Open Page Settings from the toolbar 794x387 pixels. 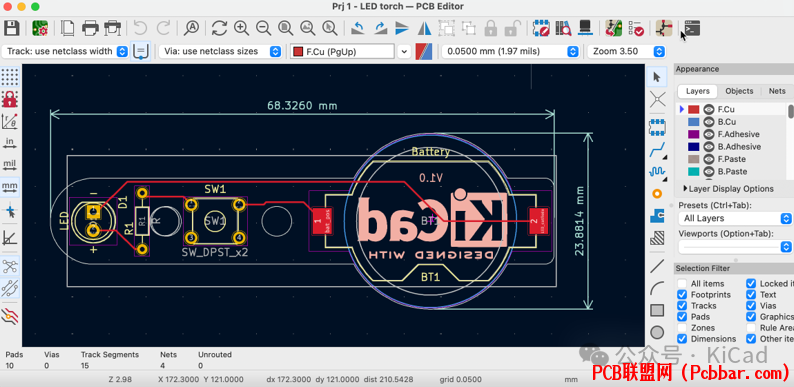67,28
